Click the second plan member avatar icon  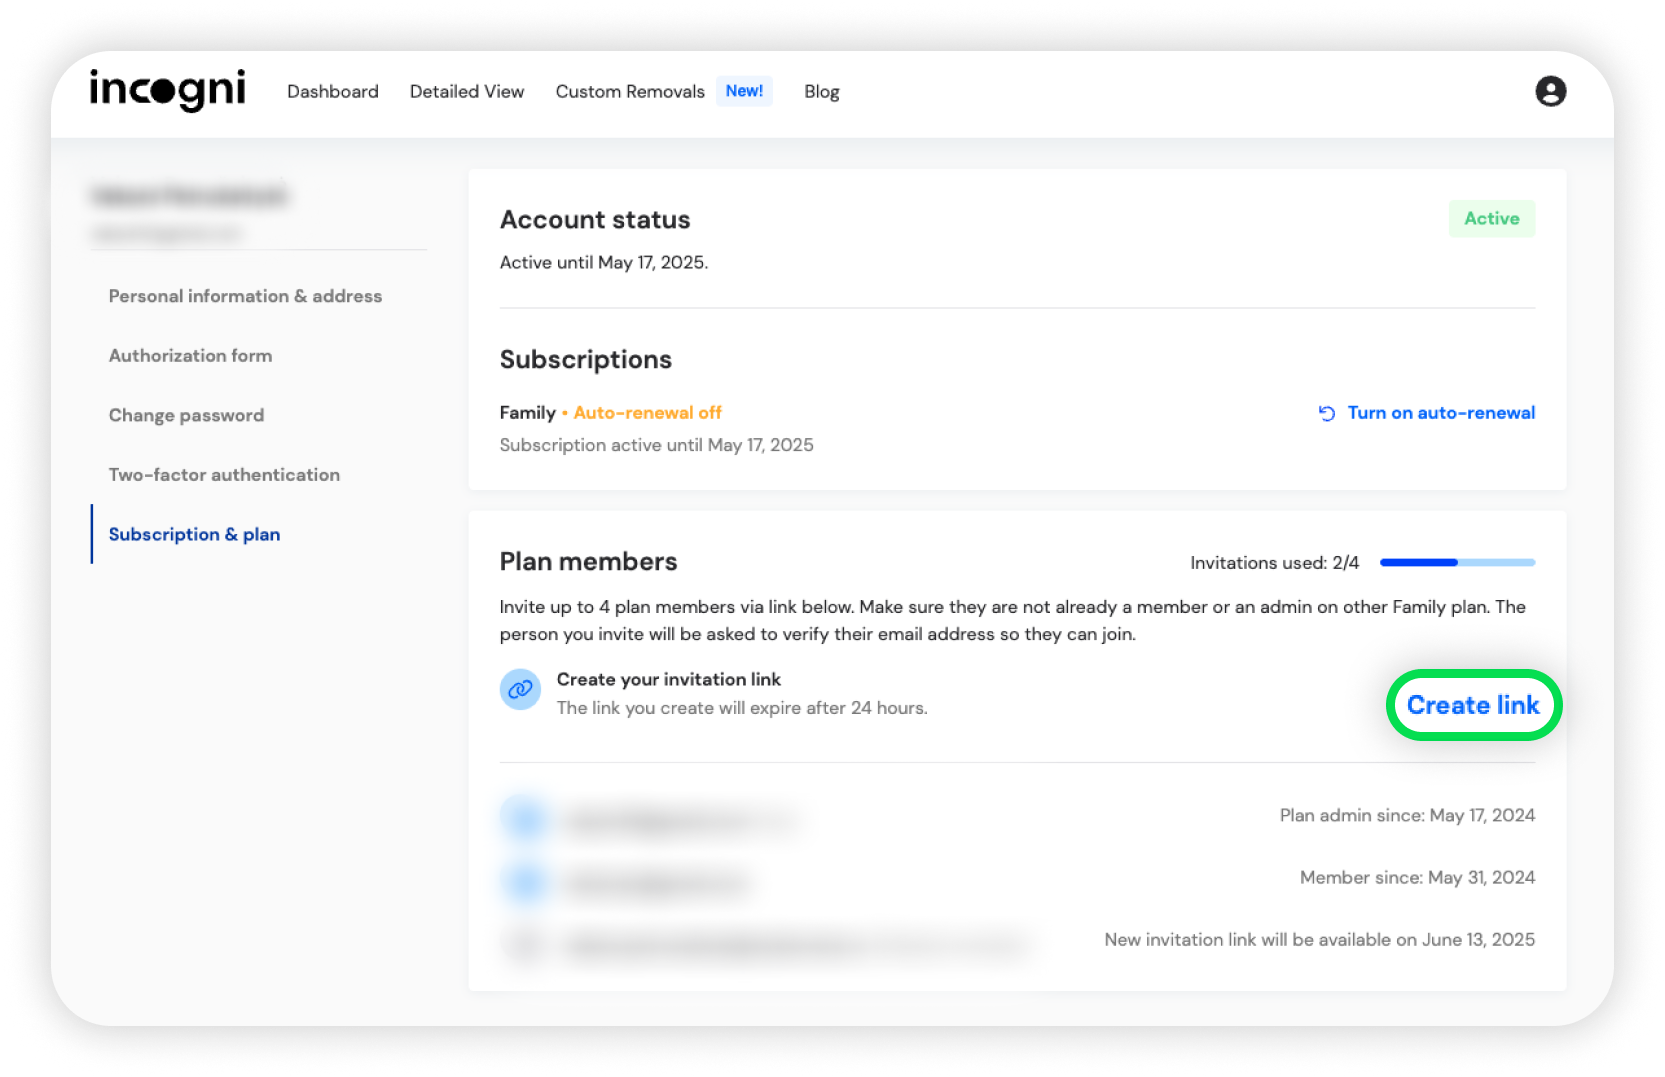(x=525, y=882)
